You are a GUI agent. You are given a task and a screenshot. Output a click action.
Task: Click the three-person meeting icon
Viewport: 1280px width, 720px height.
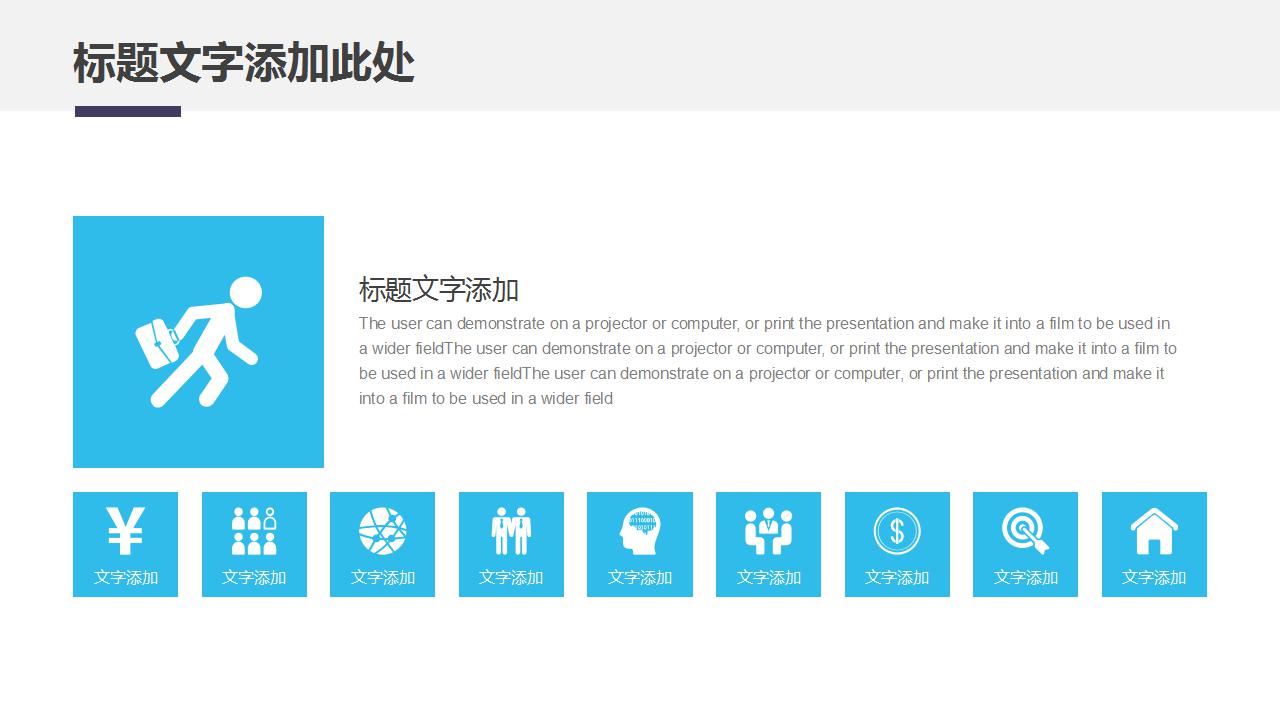click(768, 530)
